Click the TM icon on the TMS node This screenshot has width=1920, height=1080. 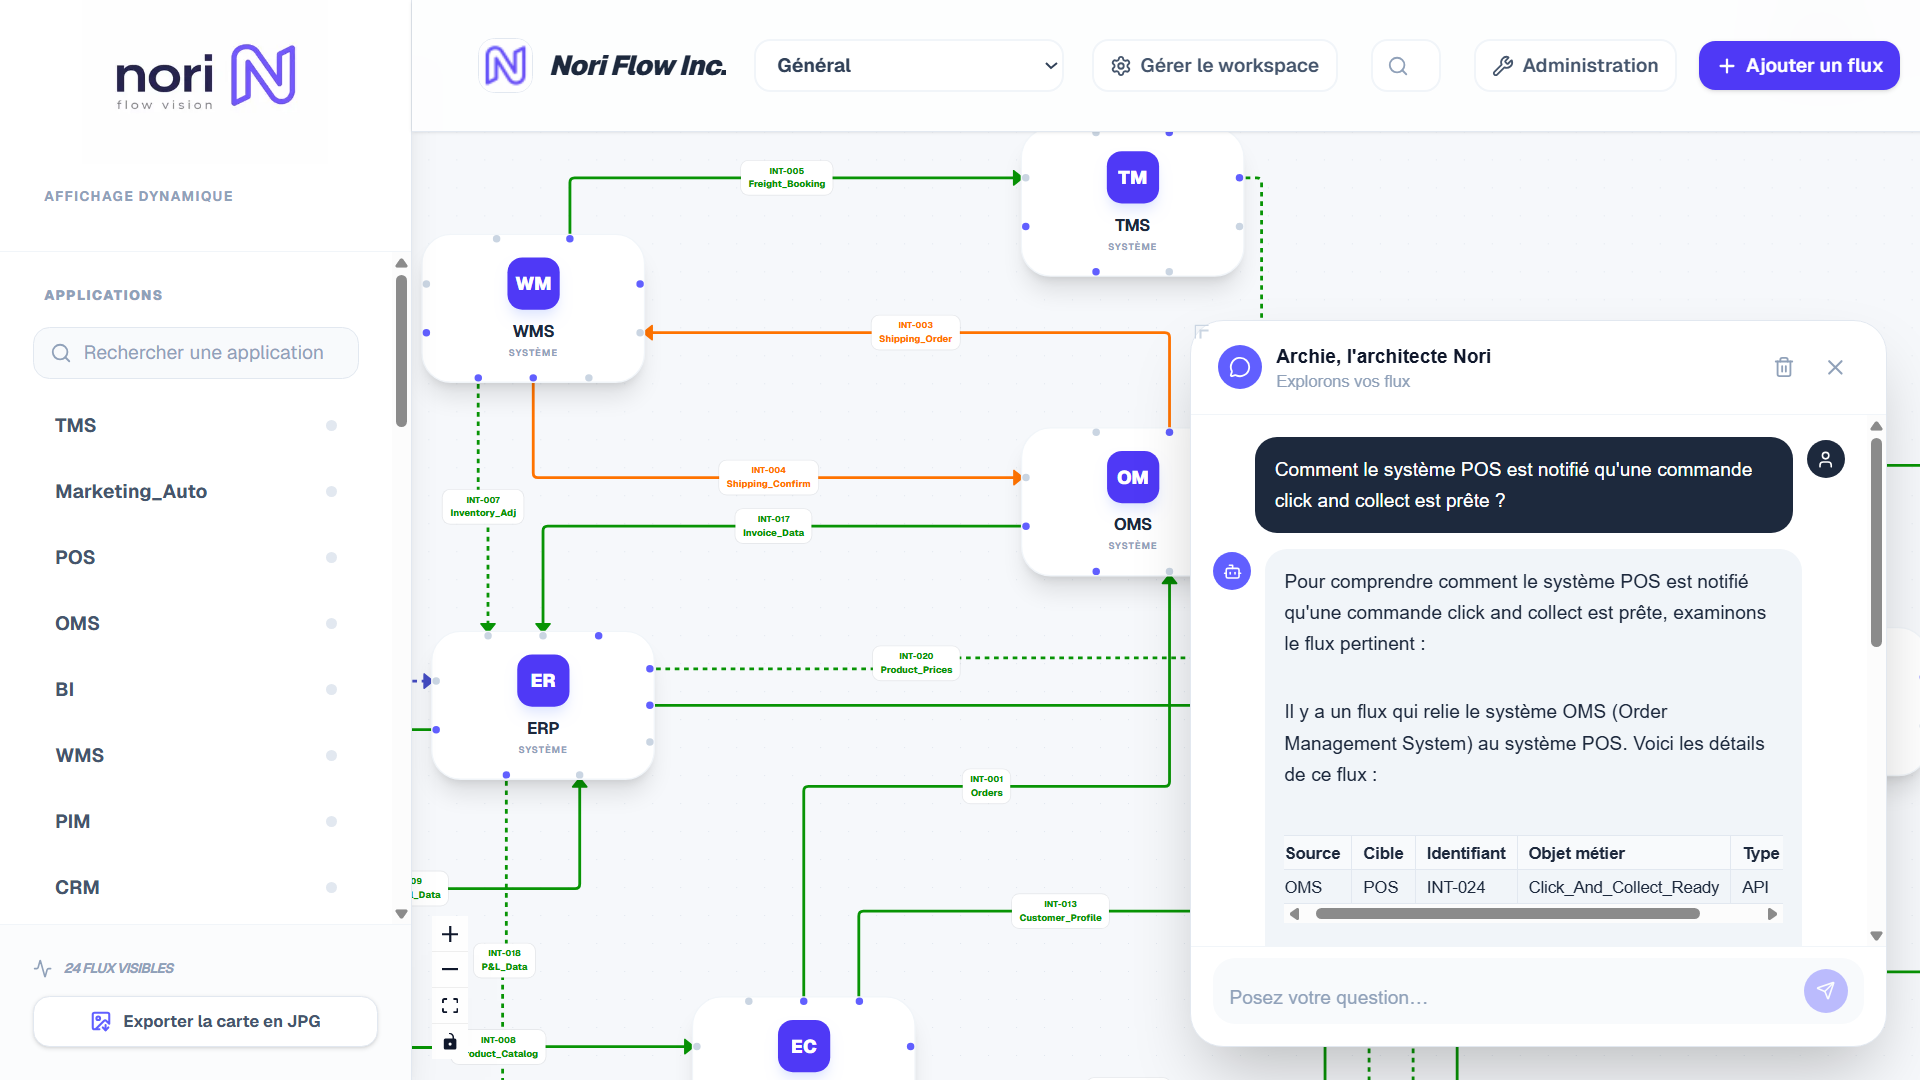point(1132,177)
